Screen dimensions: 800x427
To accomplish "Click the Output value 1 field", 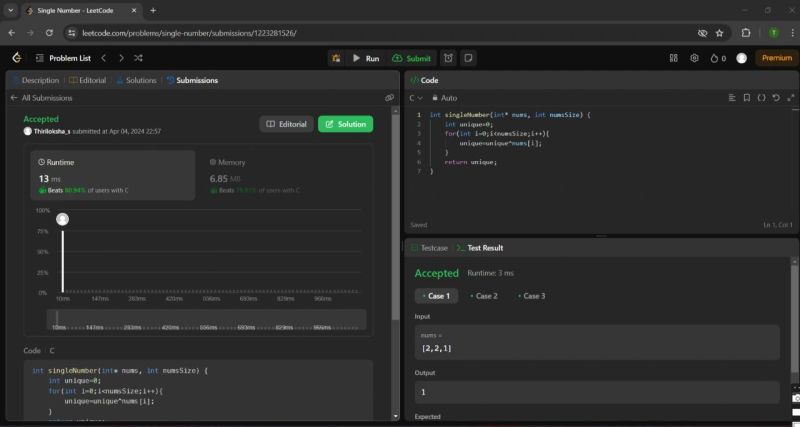I will click(x=597, y=392).
